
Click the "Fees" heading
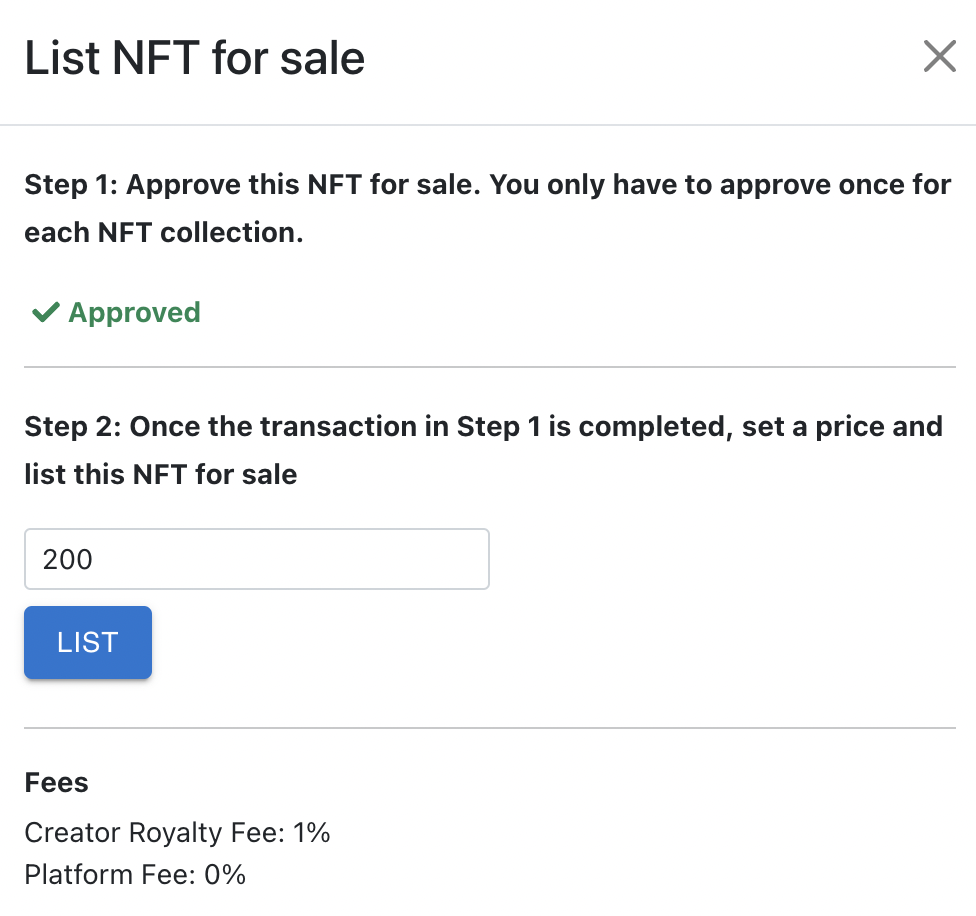coord(56,783)
